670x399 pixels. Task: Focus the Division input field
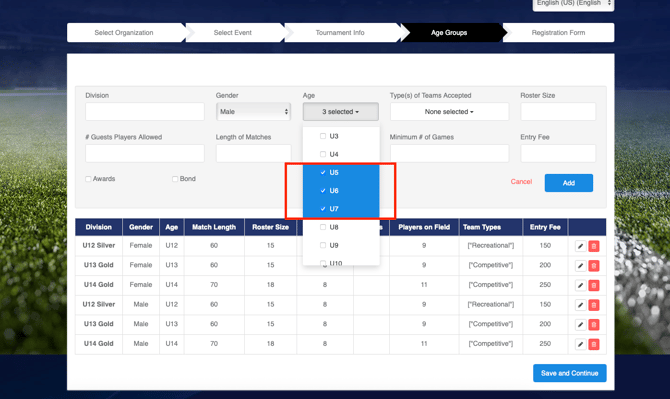[145, 111]
